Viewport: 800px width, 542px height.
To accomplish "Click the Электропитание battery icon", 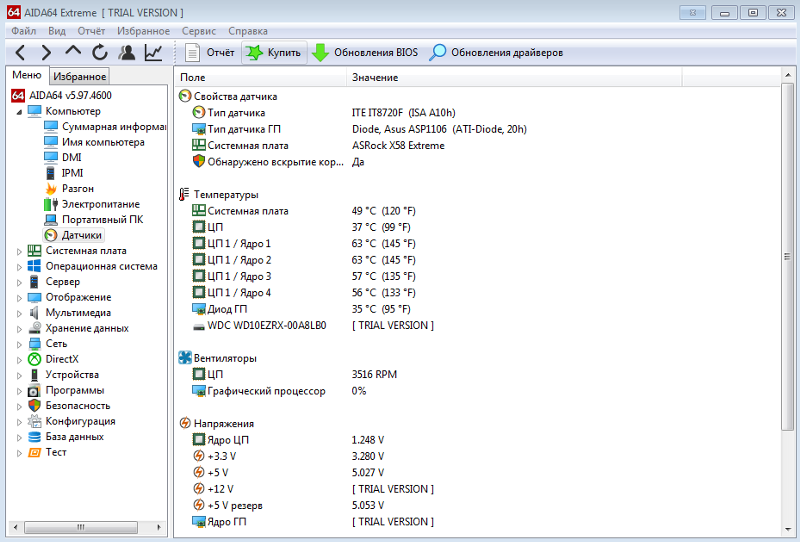I will (x=51, y=204).
